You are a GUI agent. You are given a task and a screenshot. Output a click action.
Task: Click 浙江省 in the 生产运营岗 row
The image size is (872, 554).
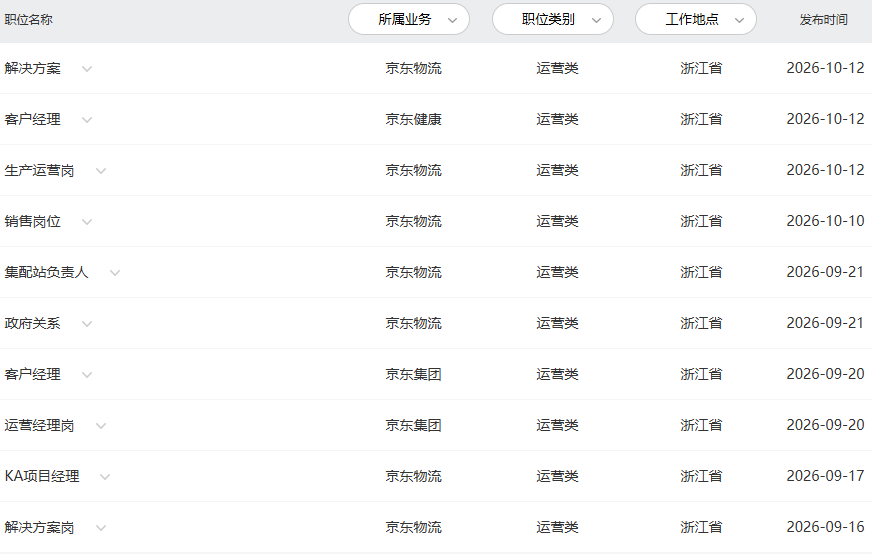(x=701, y=170)
